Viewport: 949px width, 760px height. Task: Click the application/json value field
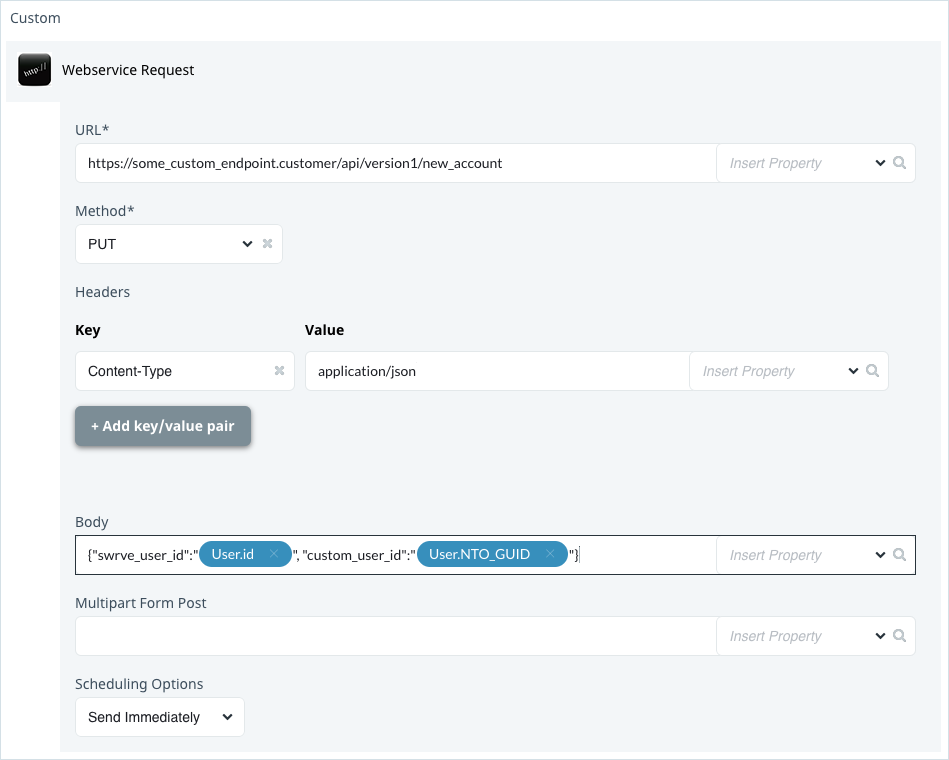[497, 371]
